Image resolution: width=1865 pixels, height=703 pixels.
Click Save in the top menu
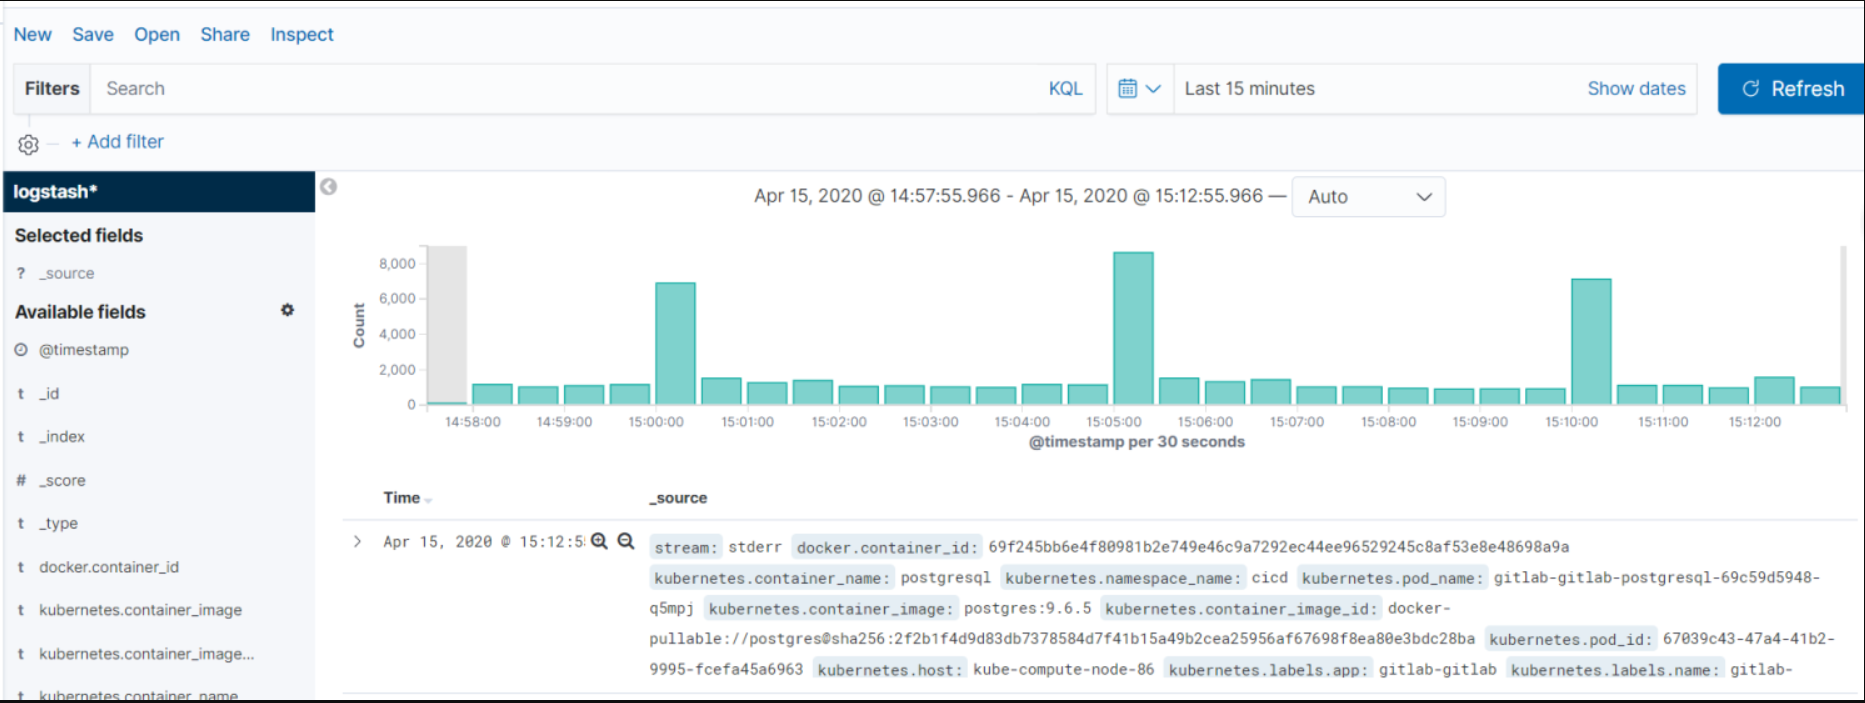[x=93, y=34]
